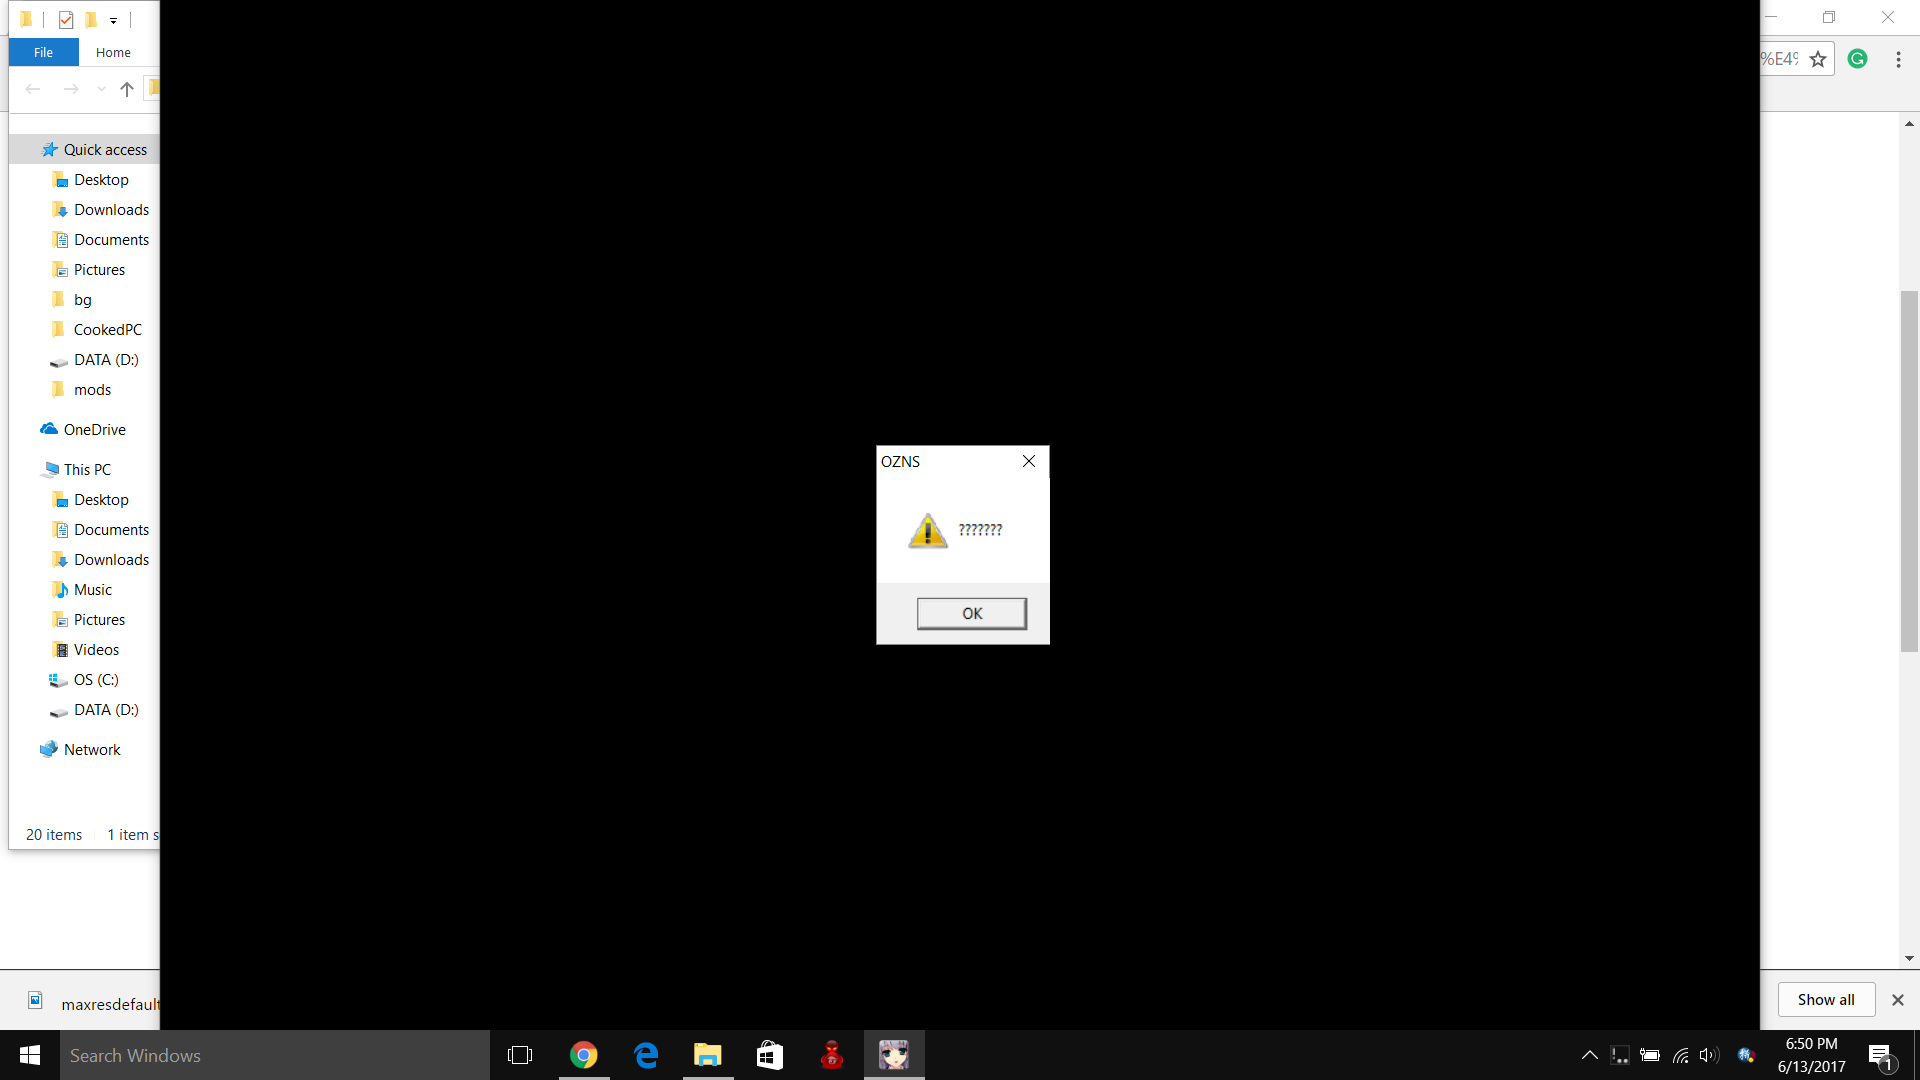
Task: Switch to File Explorer from taskbar
Action: pos(708,1055)
